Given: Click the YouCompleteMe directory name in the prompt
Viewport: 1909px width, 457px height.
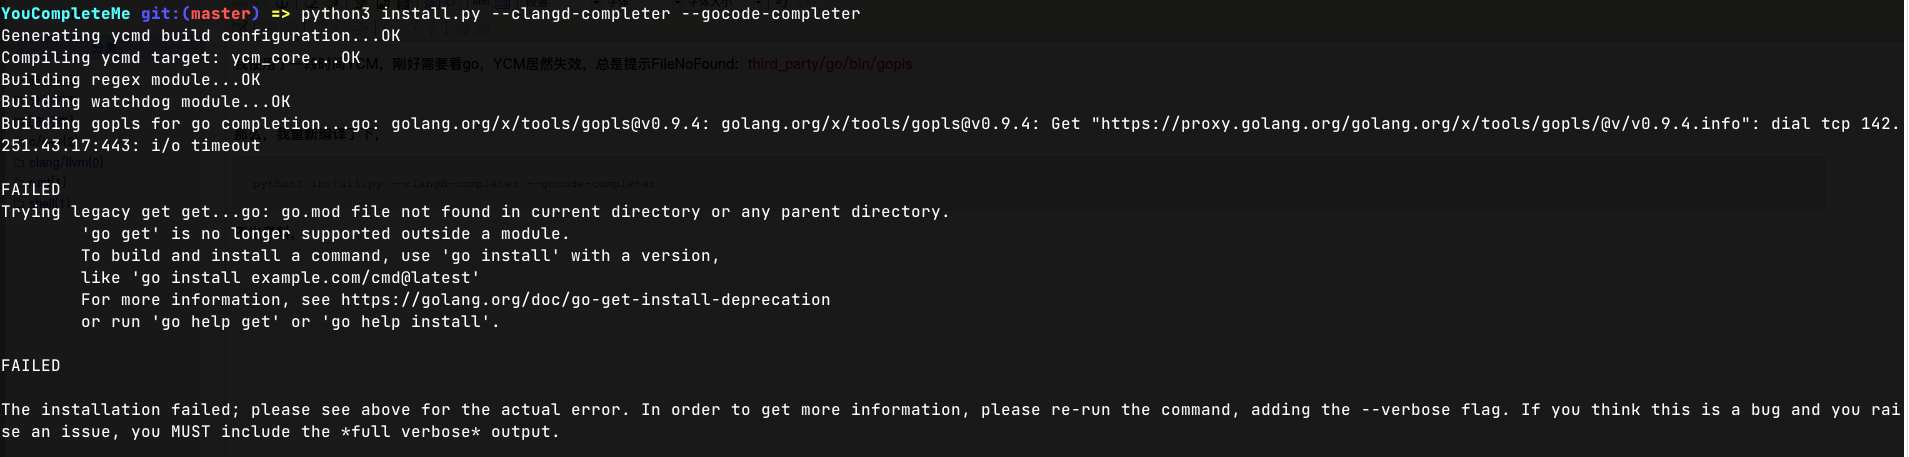Looking at the screenshot, I should click(66, 14).
